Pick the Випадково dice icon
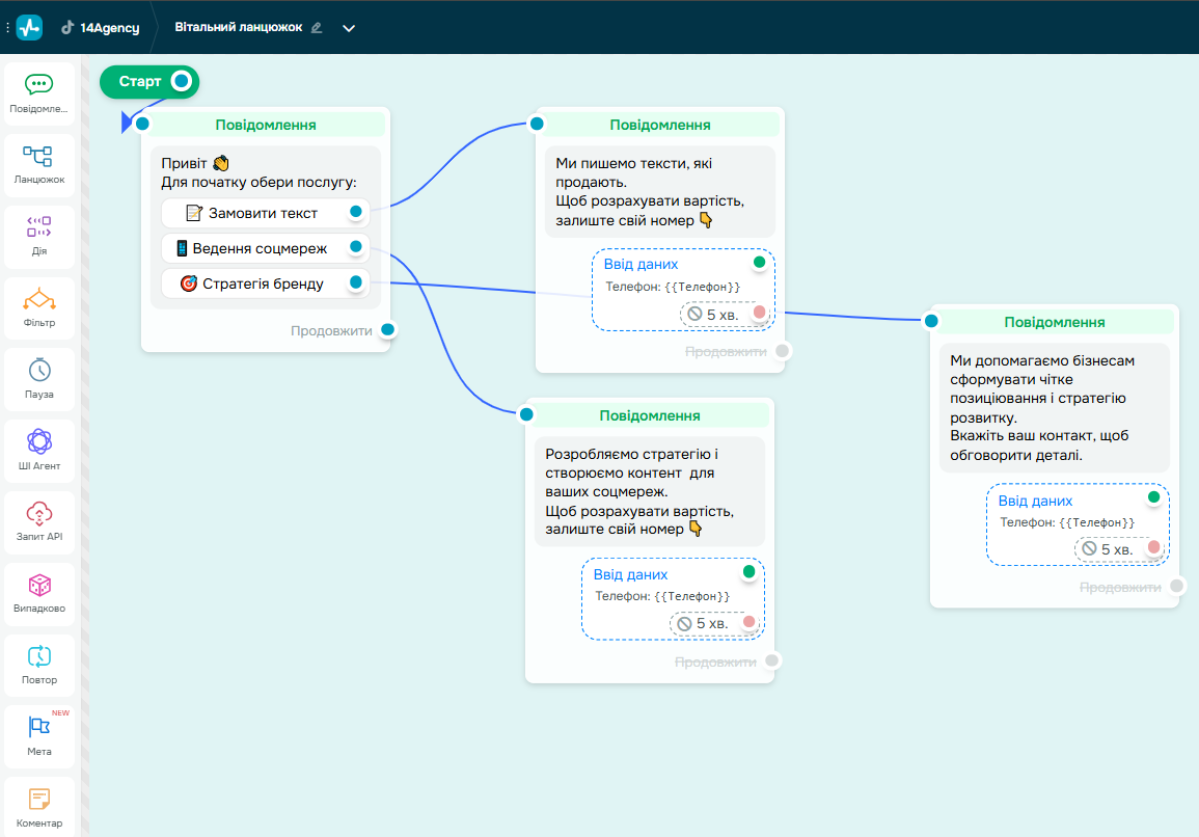Image resolution: width=1199 pixels, height=837 pixels. tap(39, 585)
